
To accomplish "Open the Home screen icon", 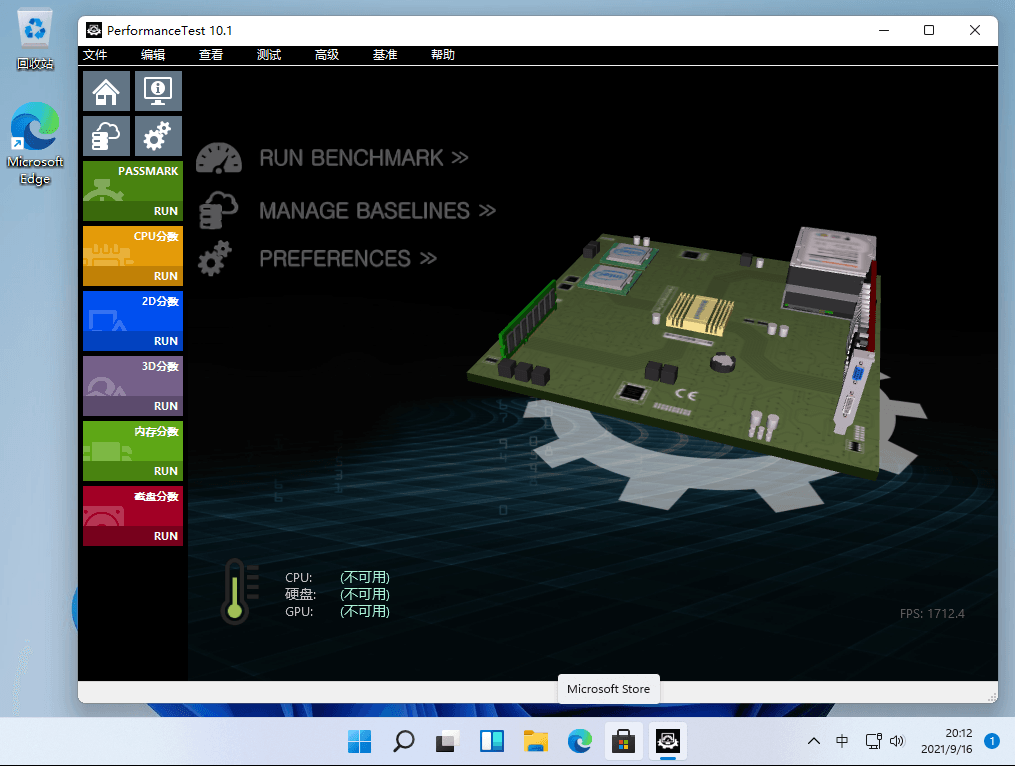I will (x=106, y=91).
